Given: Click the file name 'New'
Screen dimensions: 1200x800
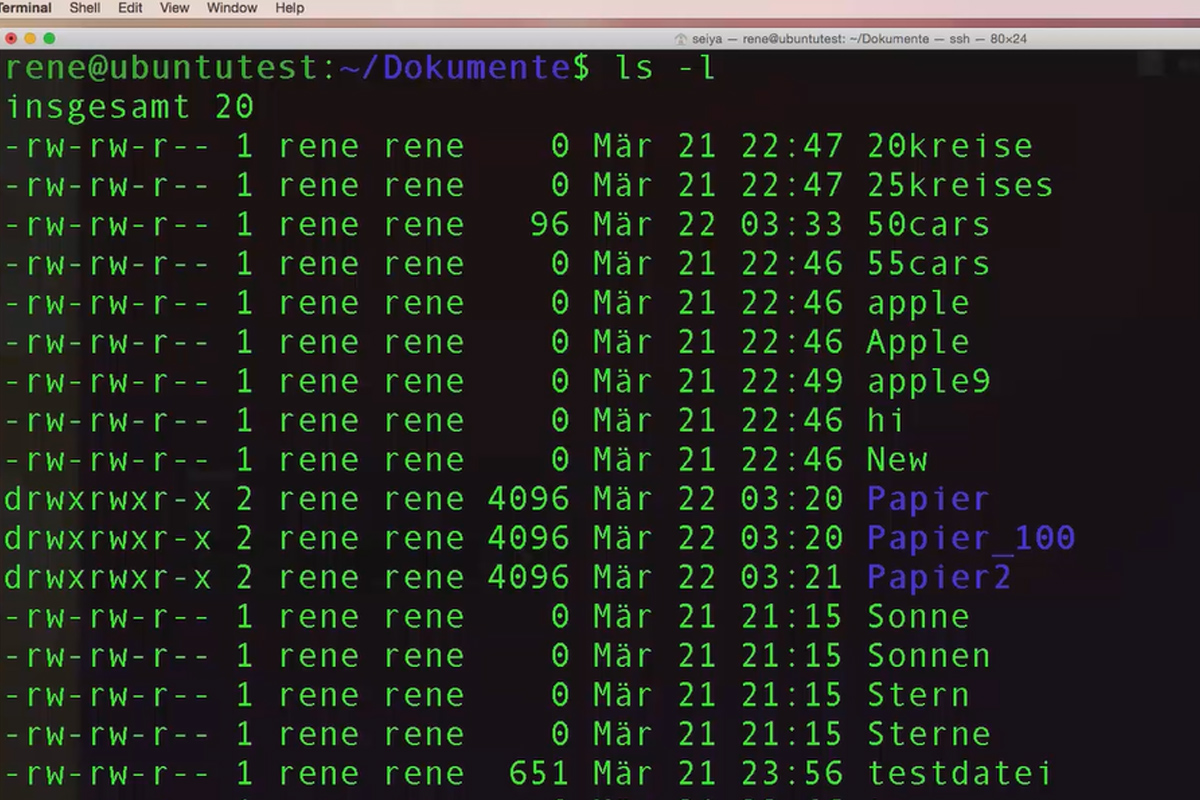Looking at the screenshot, I should coord(897,460).
